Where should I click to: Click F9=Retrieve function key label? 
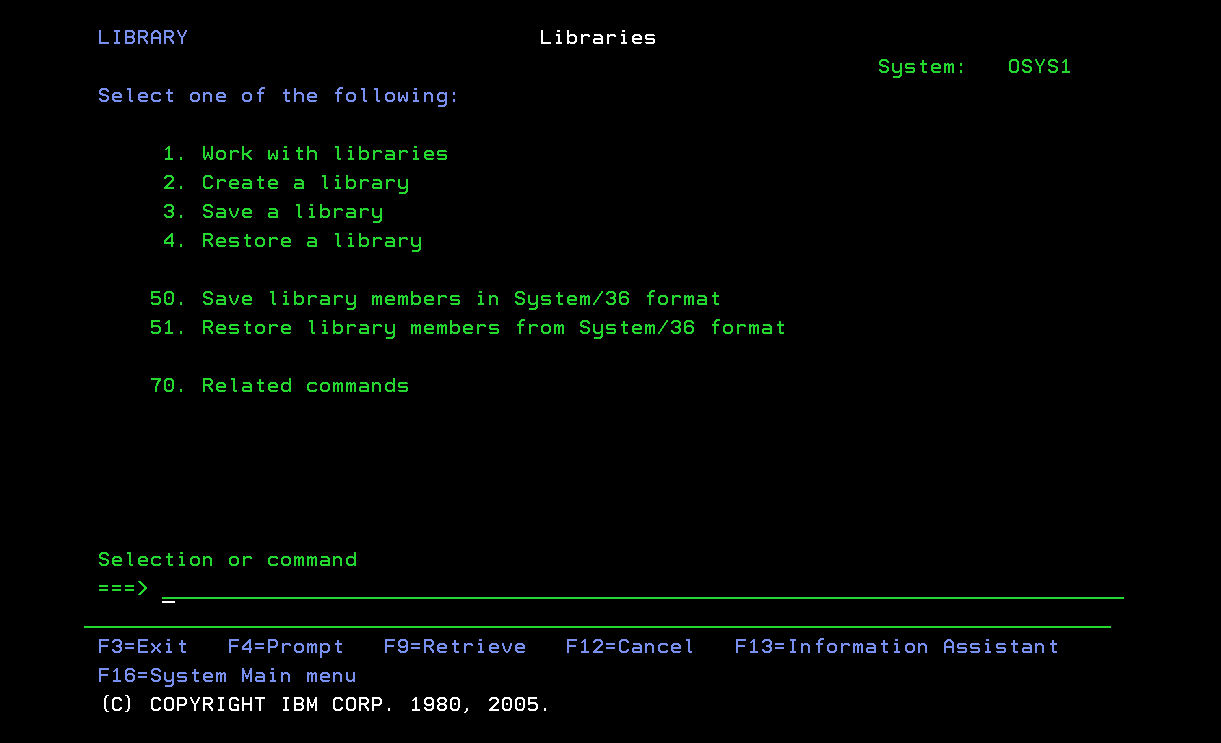pyautogui.click(x=455, y=646)
